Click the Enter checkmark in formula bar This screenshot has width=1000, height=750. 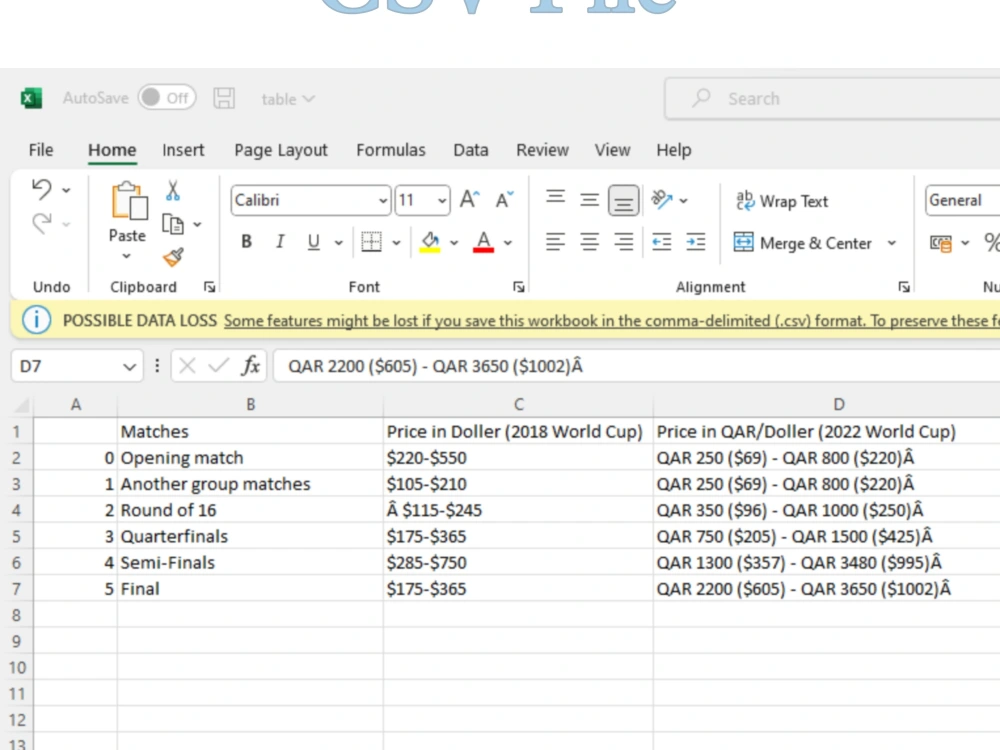pos(218,365)
